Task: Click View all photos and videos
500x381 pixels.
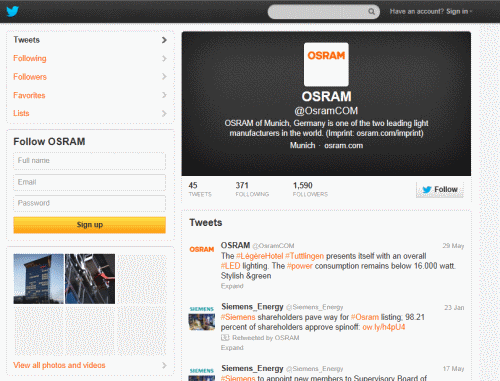Action: [59, 365]
